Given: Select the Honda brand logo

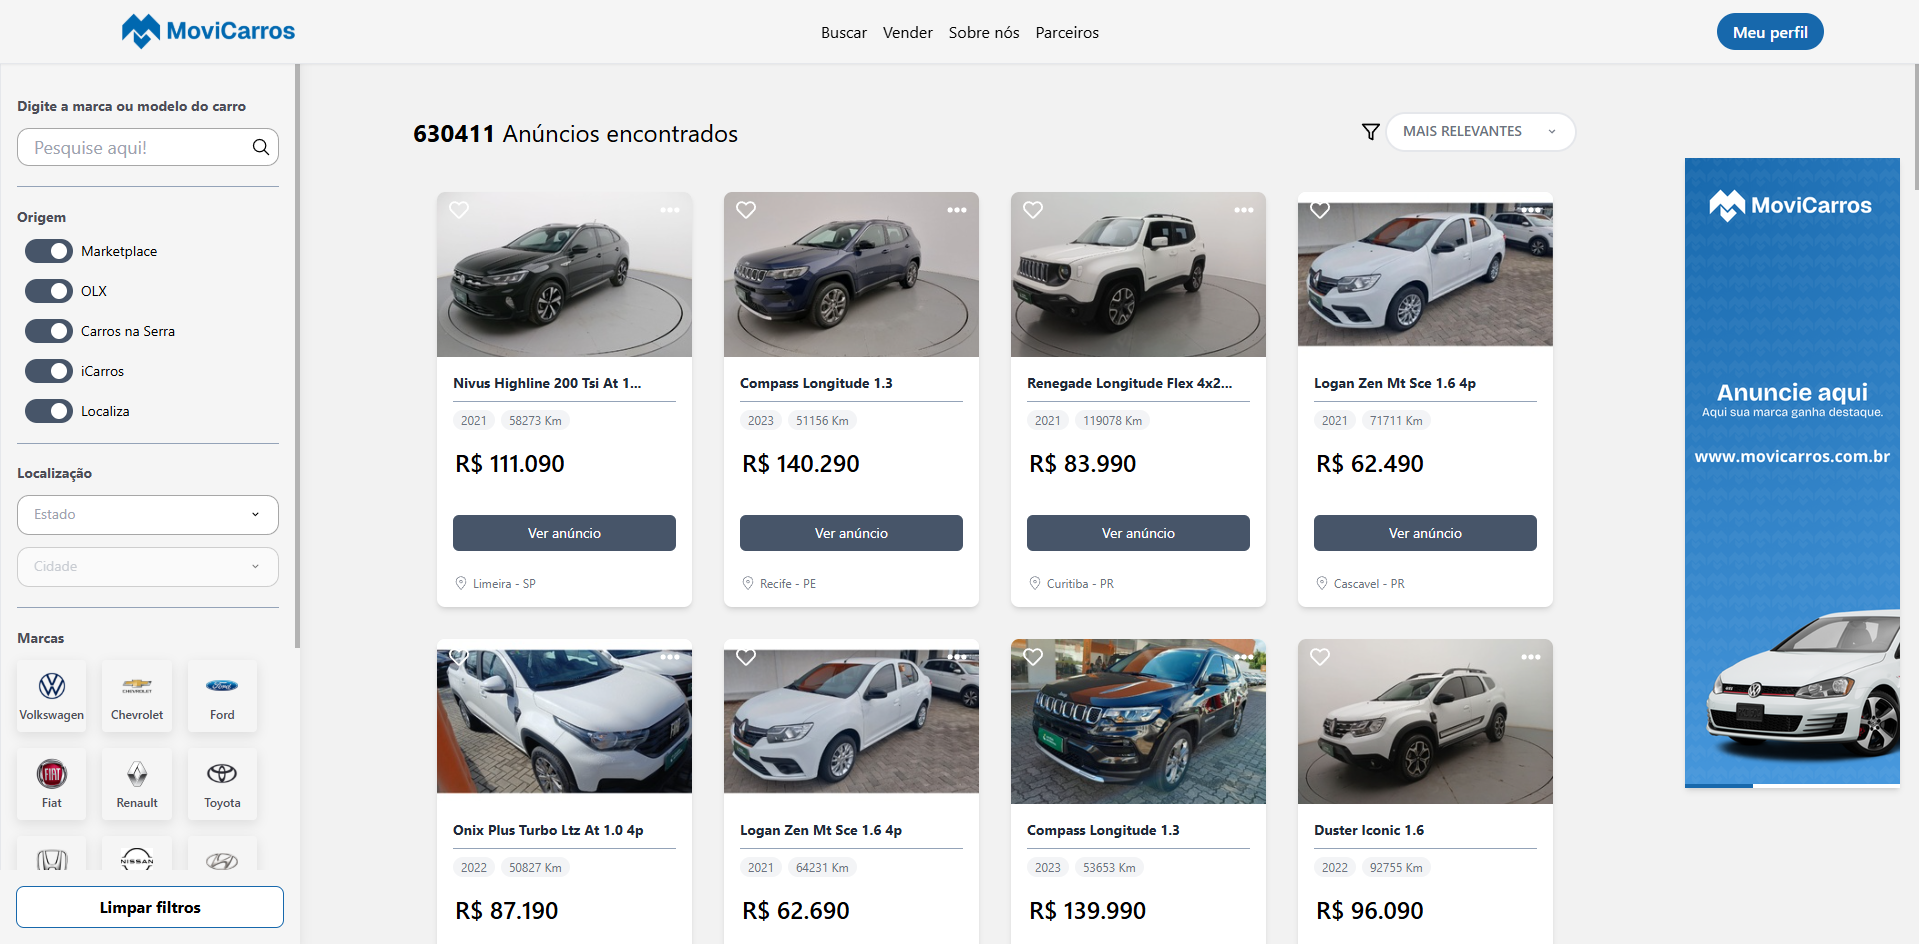Looking at the screenshot, I should coord(52,858).
